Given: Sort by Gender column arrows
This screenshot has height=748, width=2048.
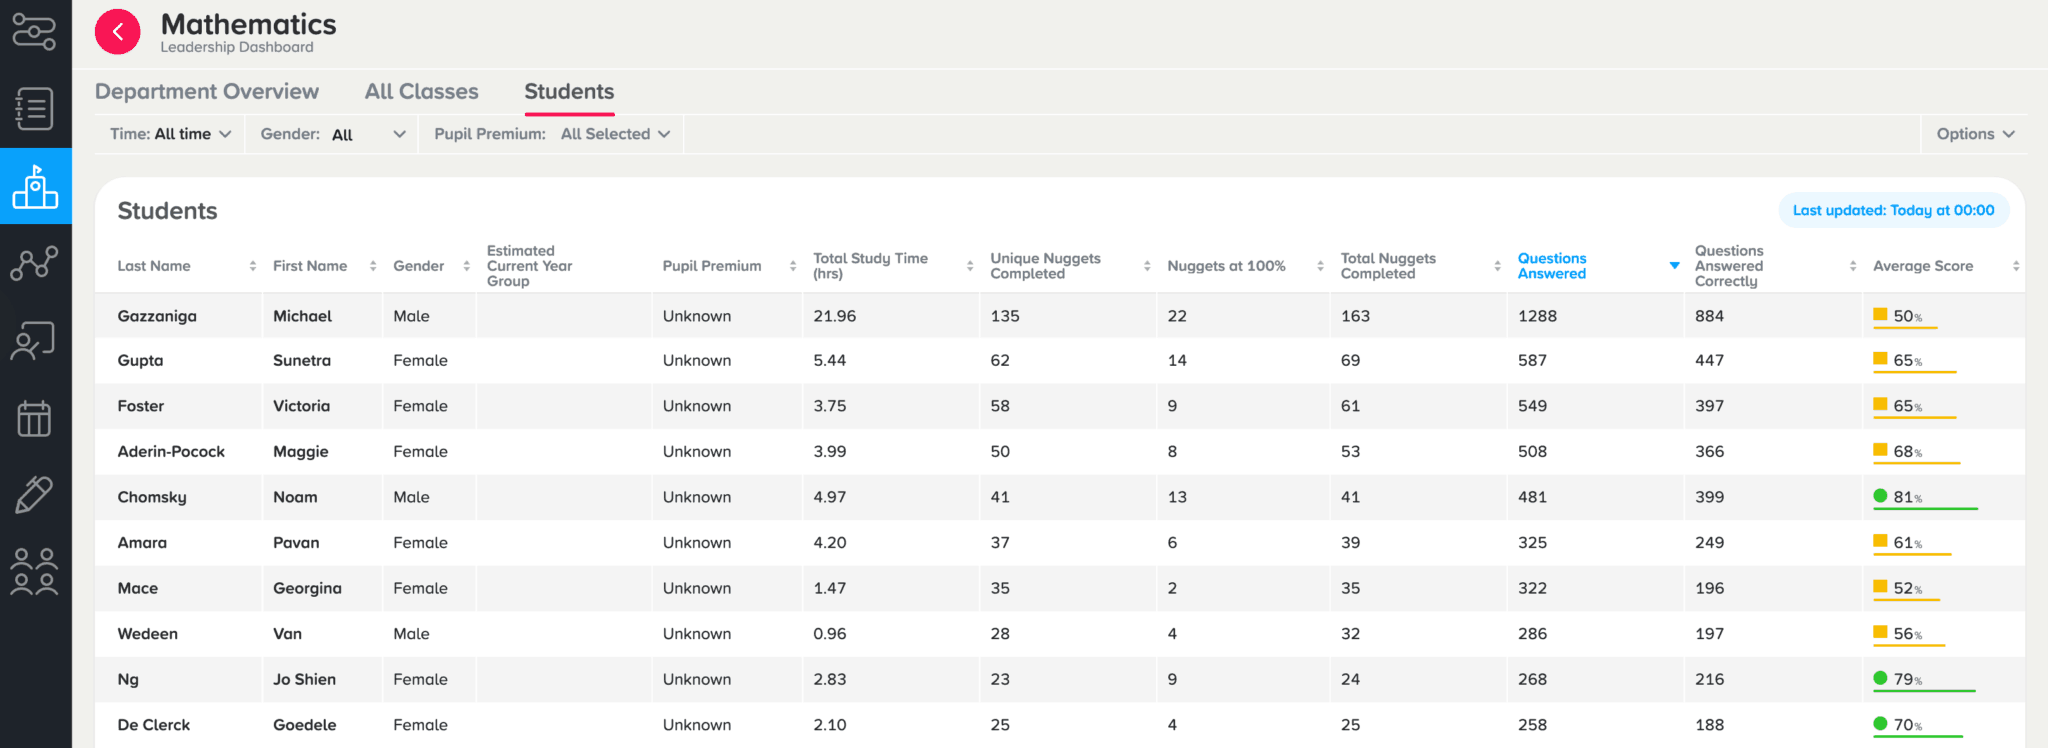Looking at the screenshot, I should point(466,266).
